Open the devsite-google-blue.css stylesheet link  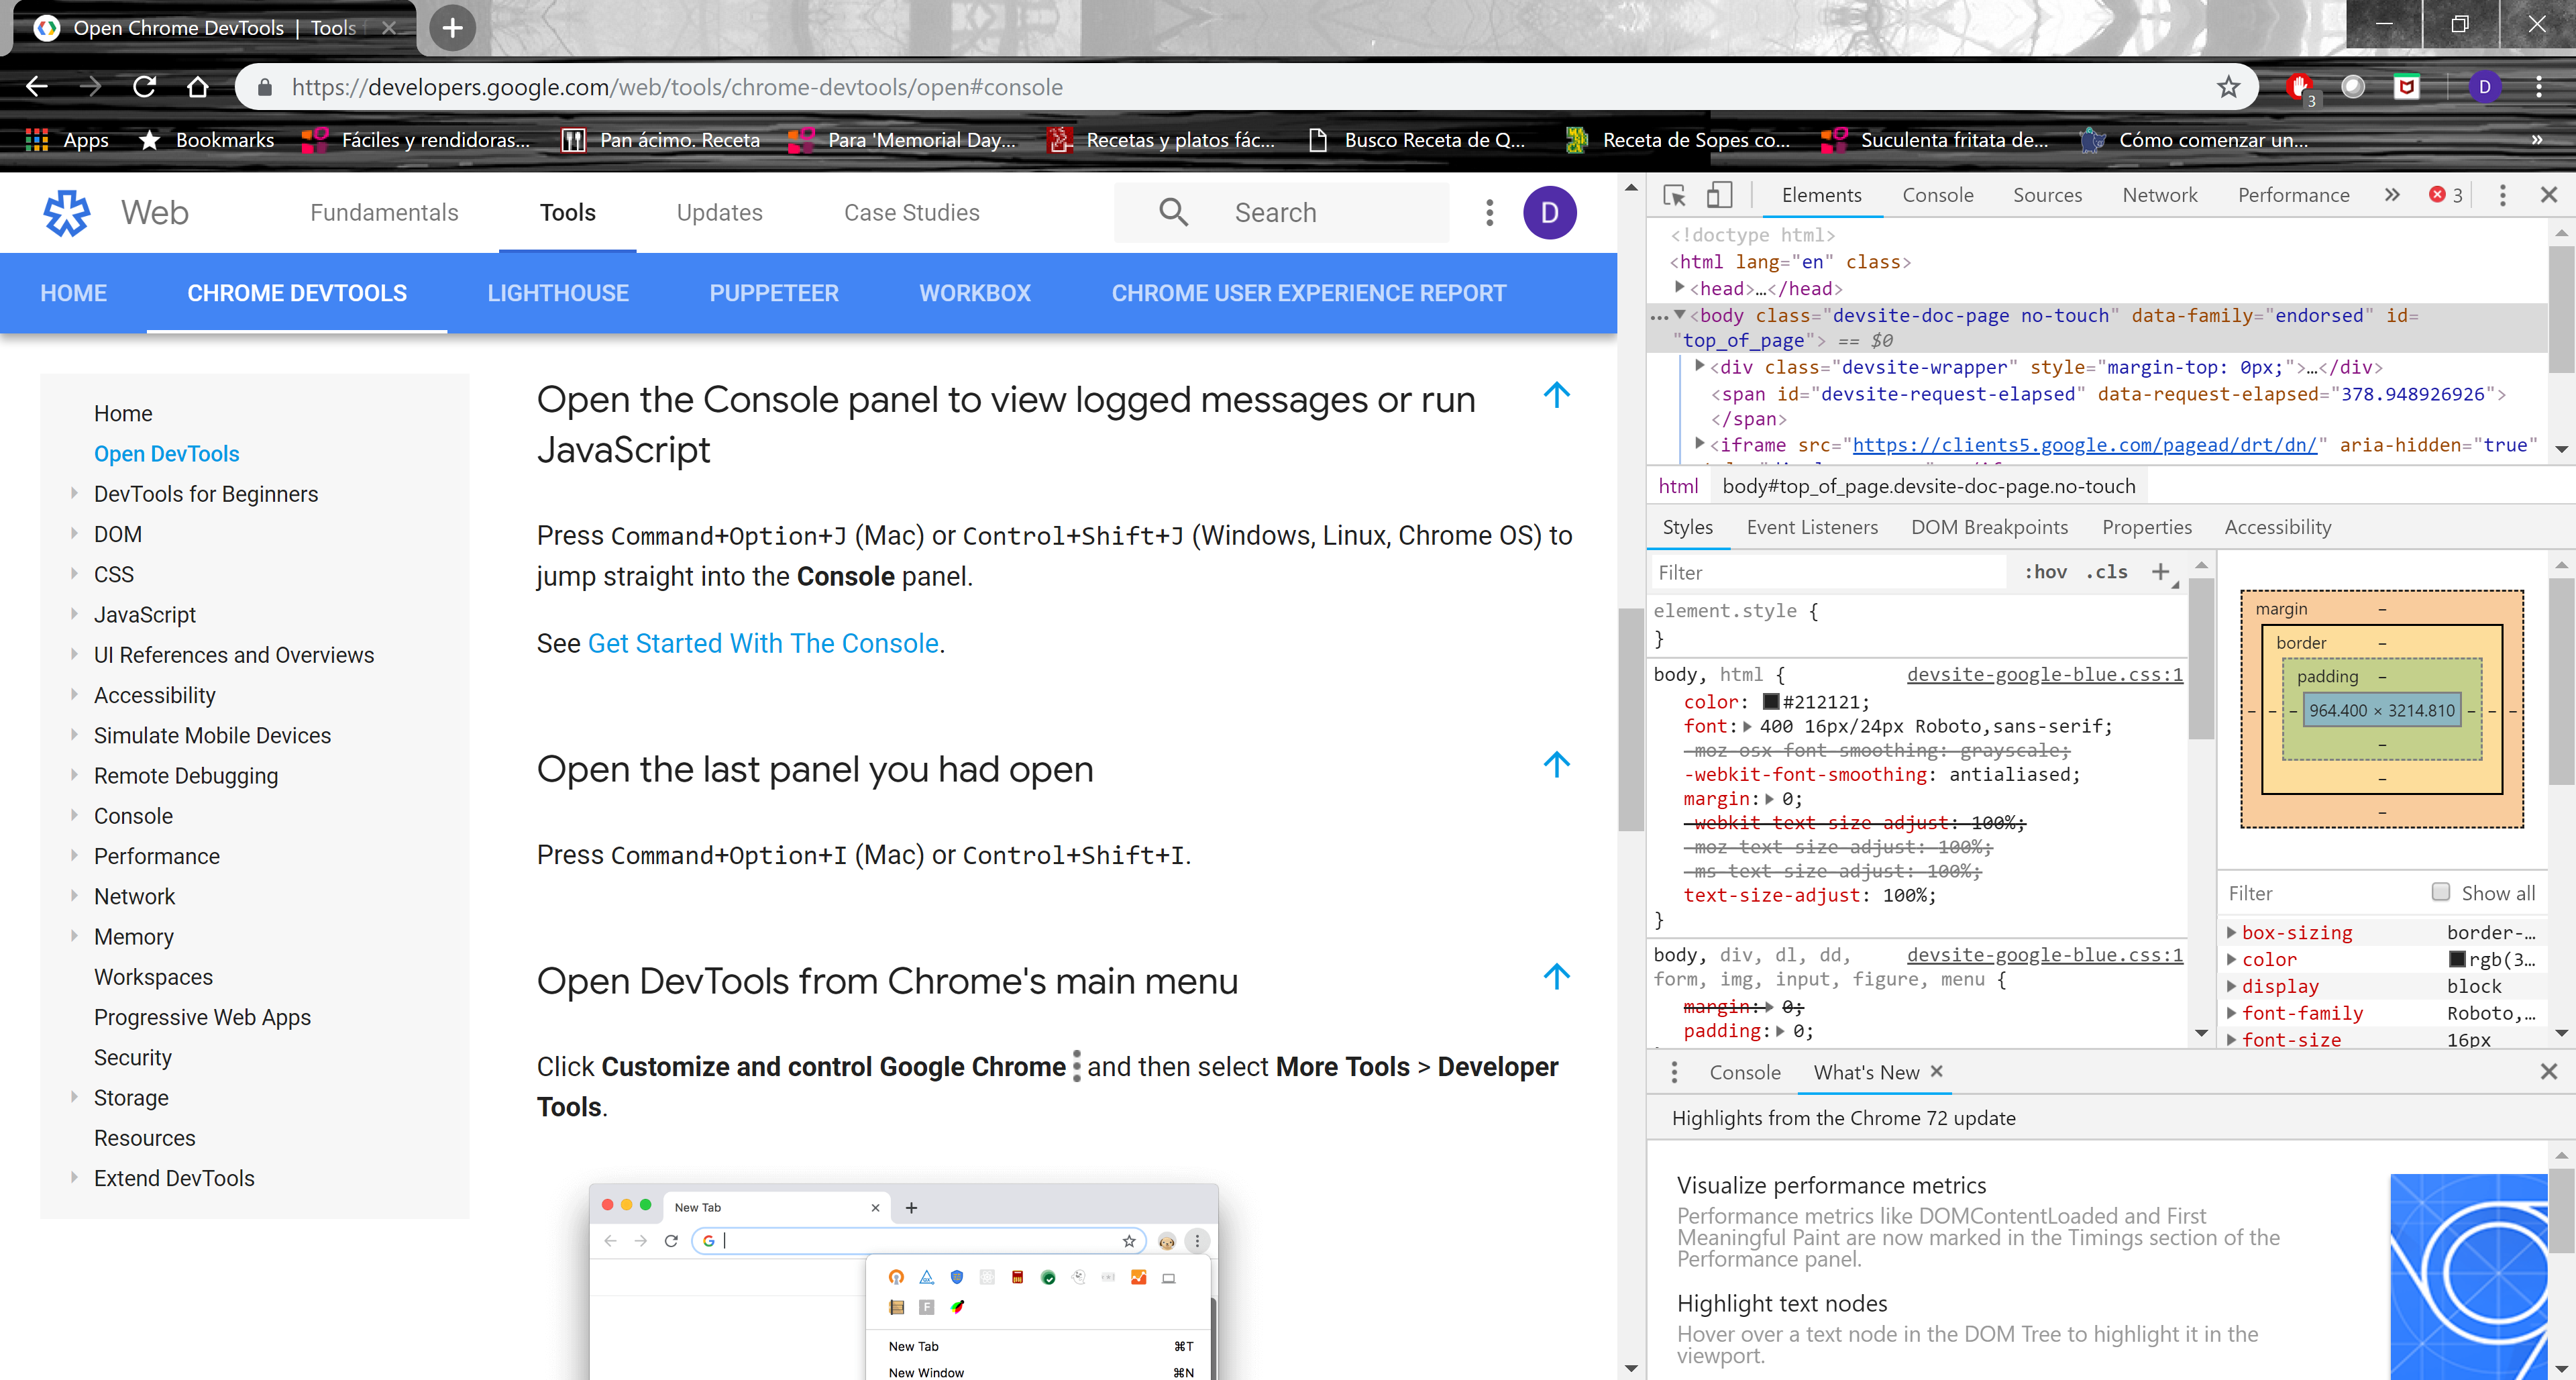[x=2044, y=674]
